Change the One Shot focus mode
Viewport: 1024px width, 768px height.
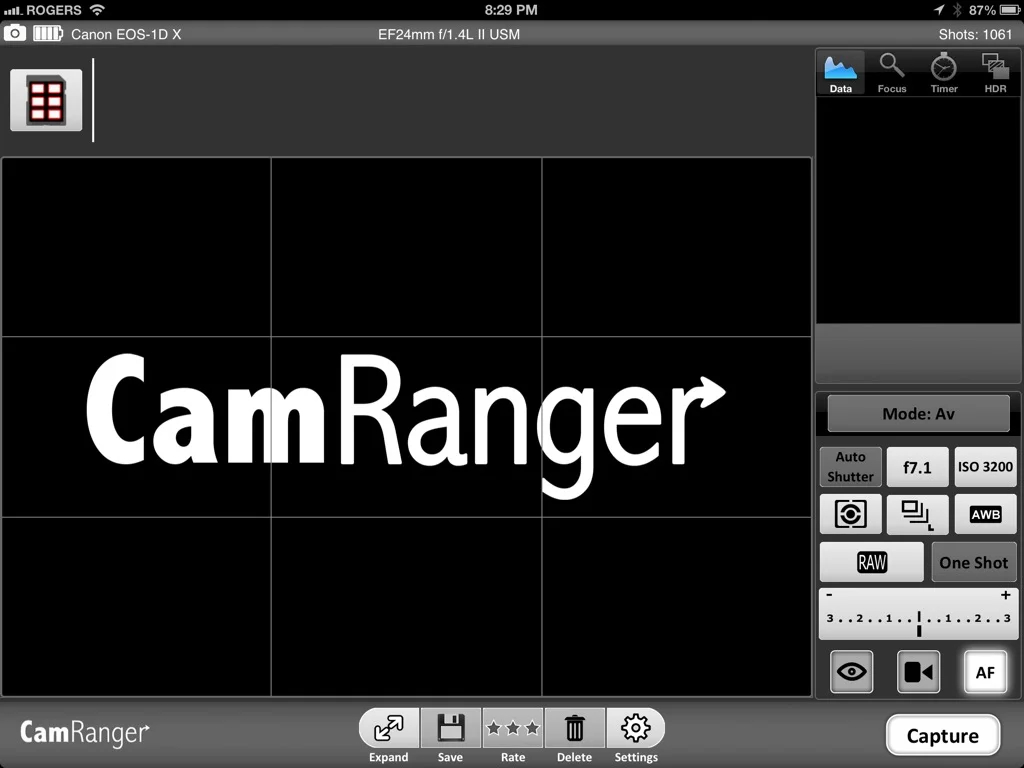973,562
